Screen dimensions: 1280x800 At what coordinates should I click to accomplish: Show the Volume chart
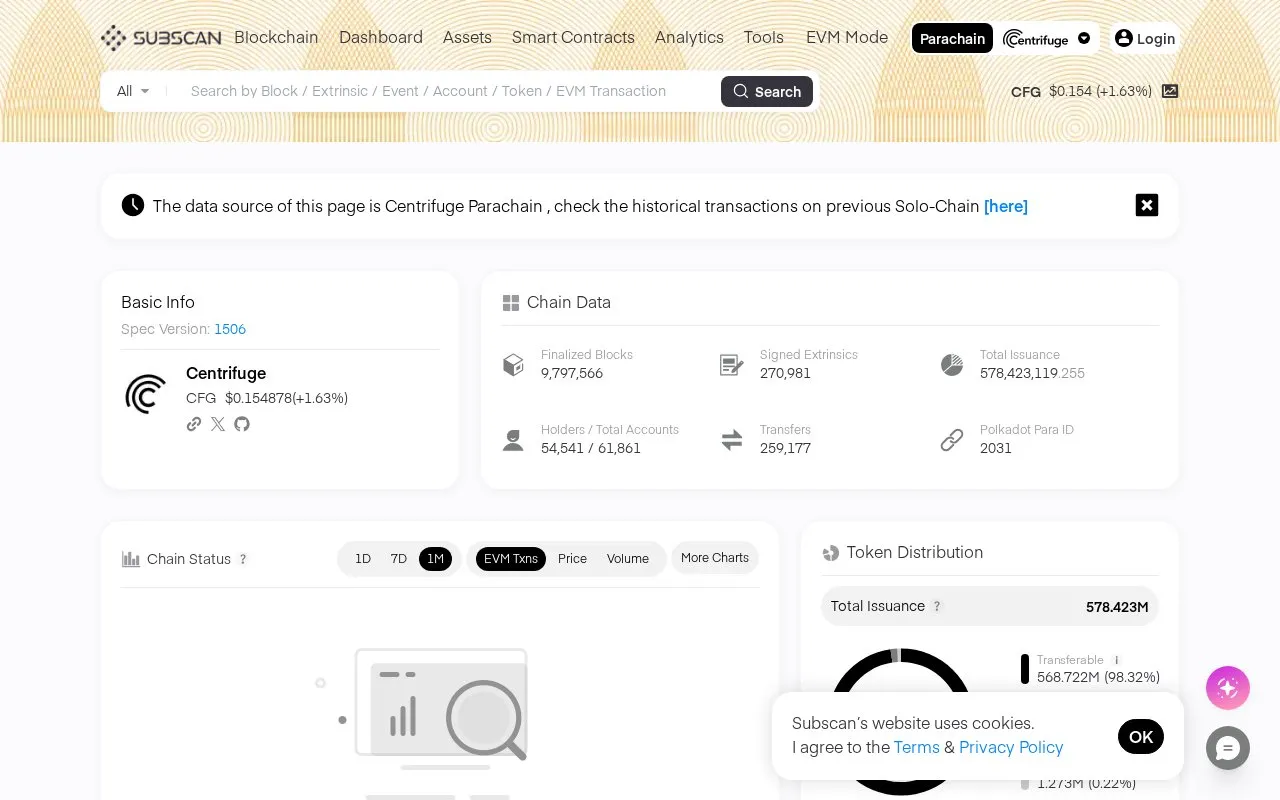click(x=628, y=559)
